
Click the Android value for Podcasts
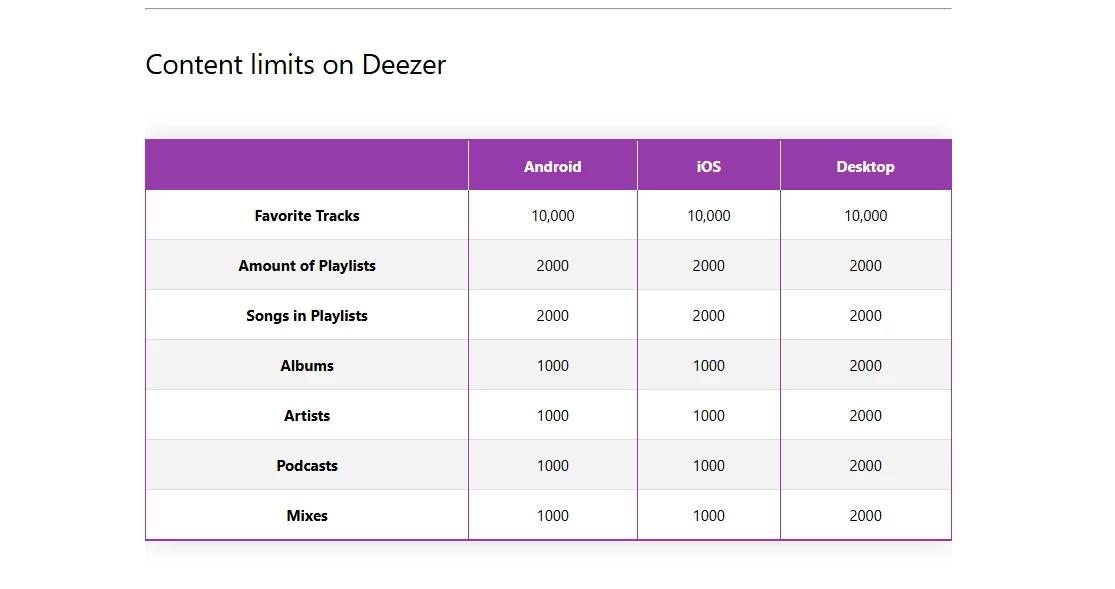(x=552, y=466)
